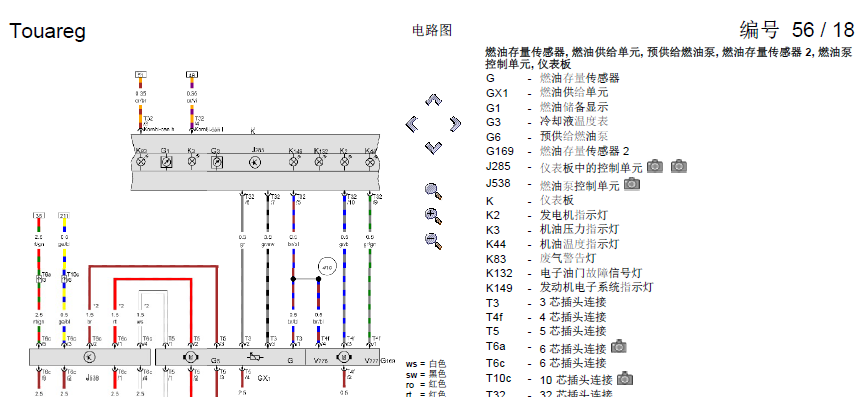Open the second camera photo beside J285
This screenshot has width=855, height=397.
coord(679,166)
